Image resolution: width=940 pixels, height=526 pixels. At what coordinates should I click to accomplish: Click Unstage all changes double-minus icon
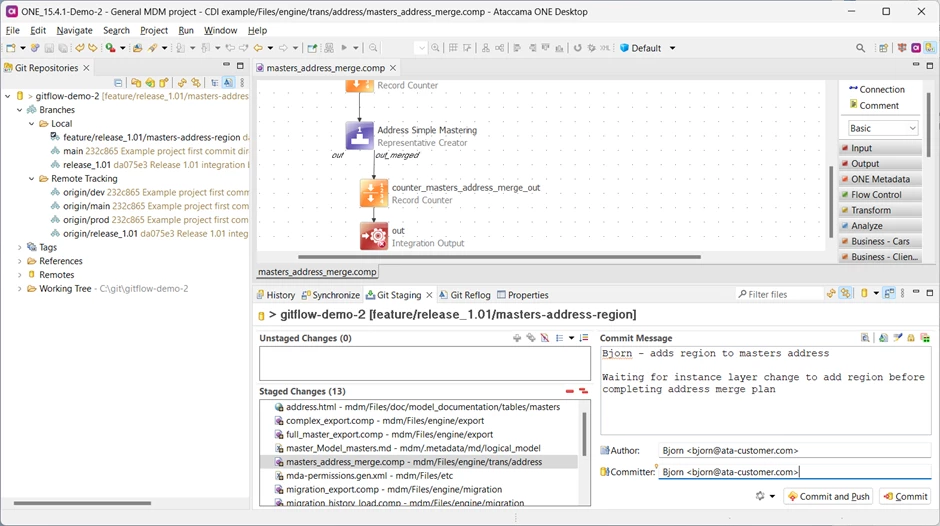coord(583,391)
